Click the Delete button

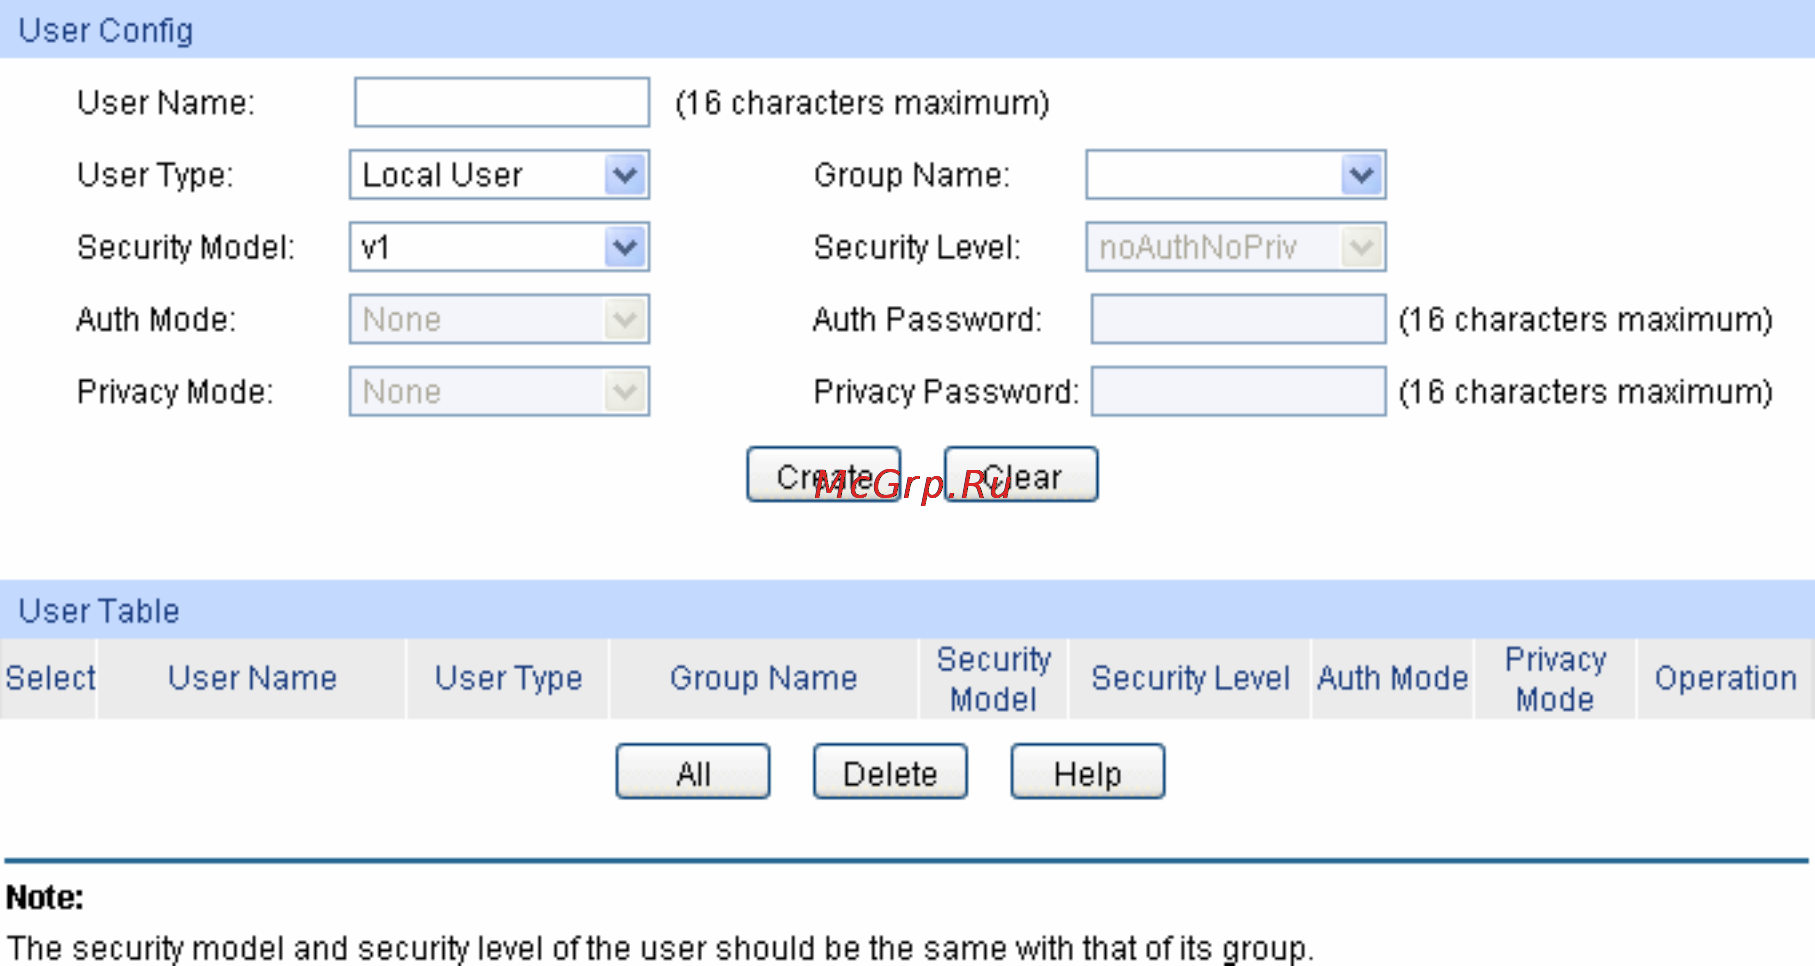(890, 772)
